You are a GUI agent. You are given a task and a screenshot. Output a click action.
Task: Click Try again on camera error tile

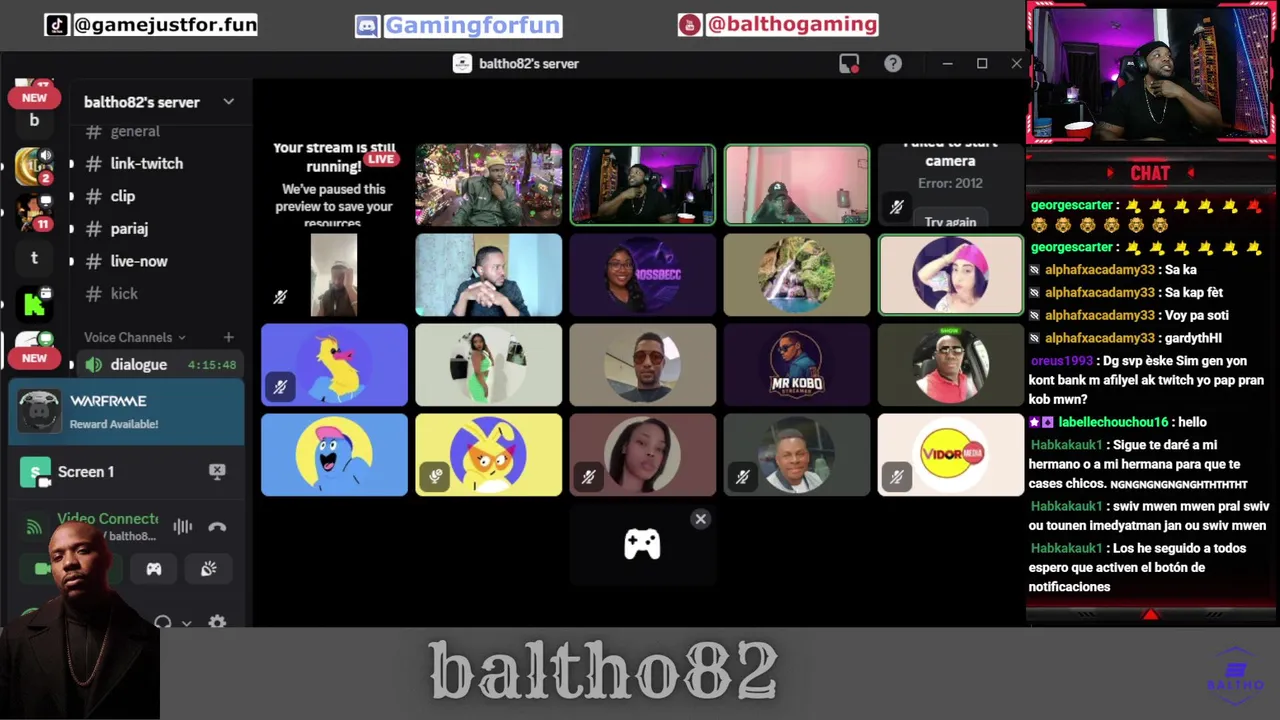950,222
